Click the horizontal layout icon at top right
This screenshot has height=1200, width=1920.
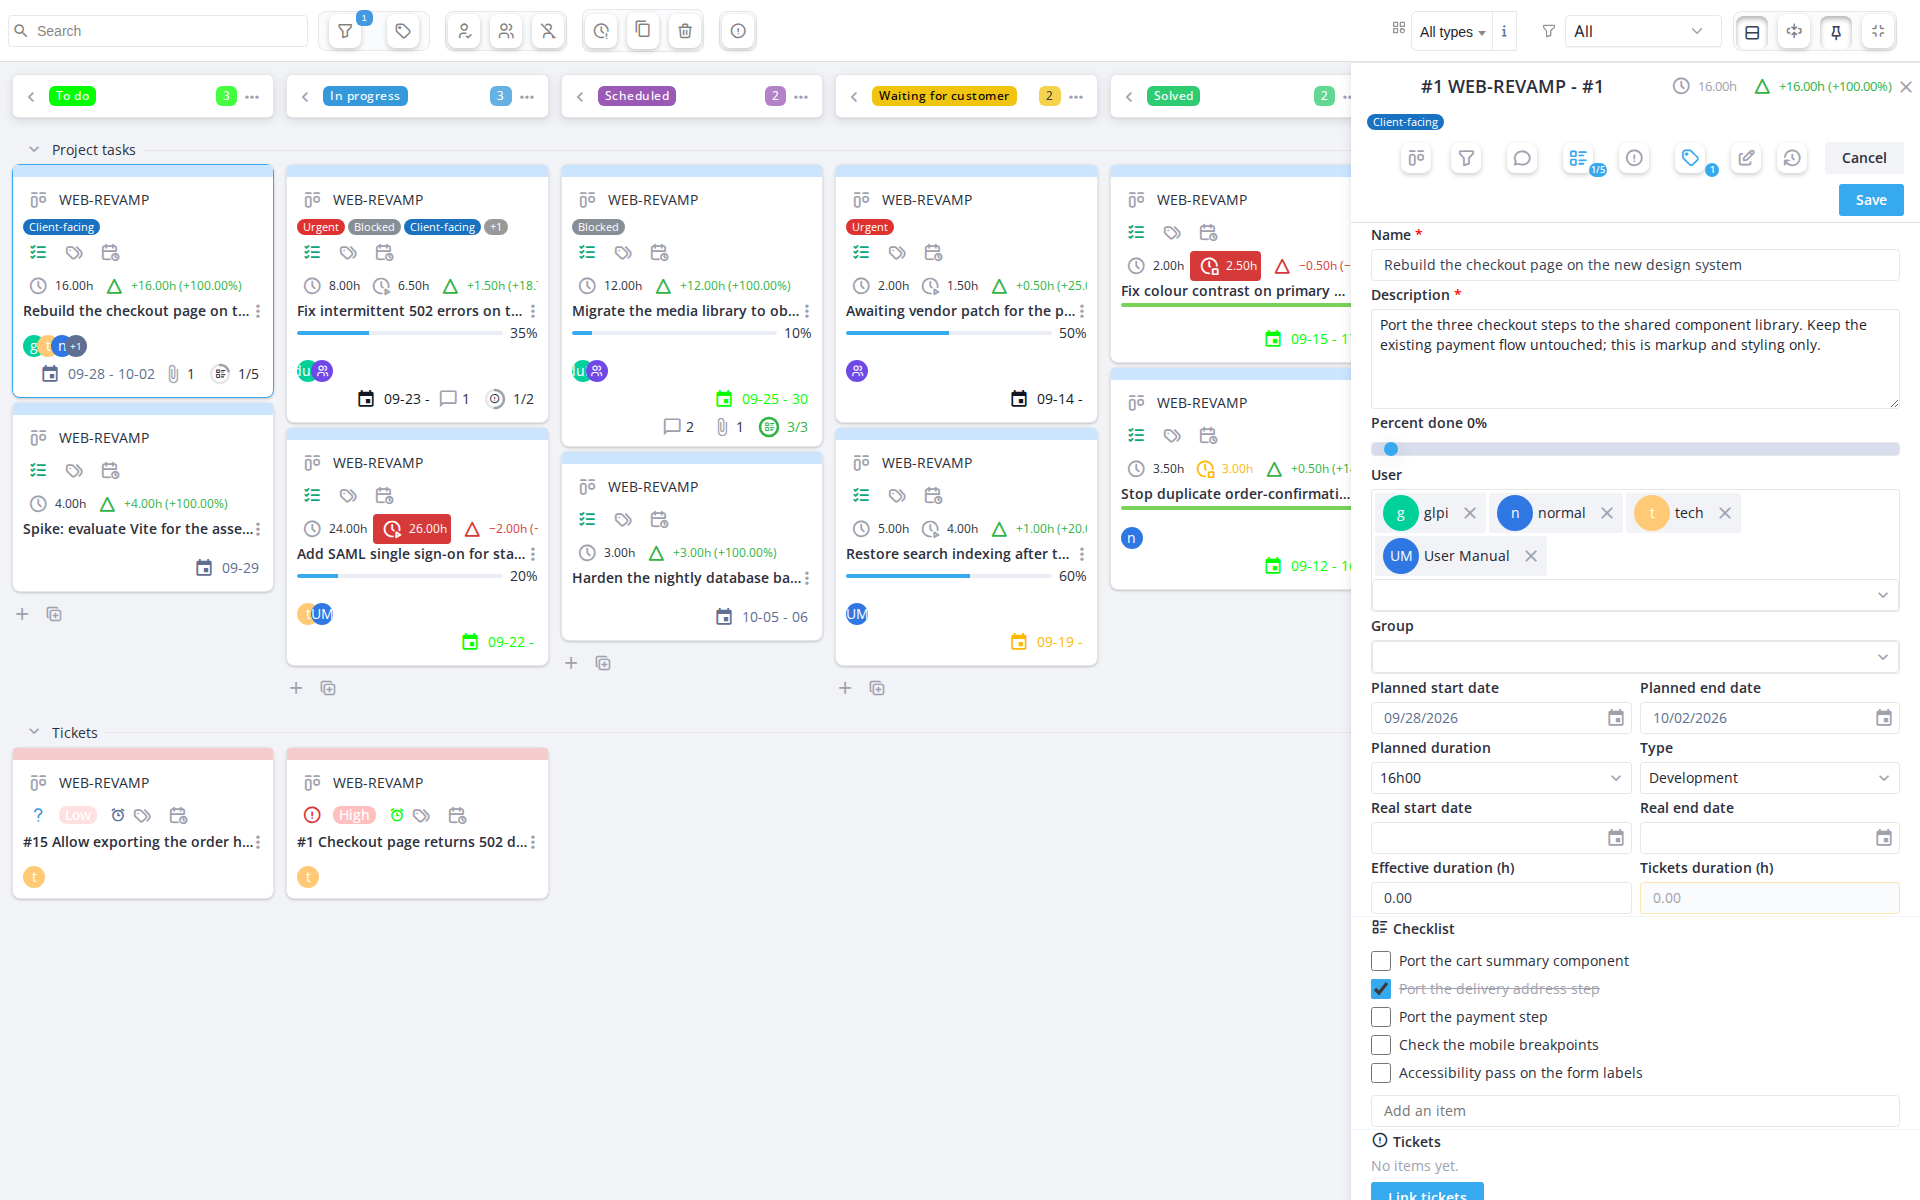point(1752,31)
